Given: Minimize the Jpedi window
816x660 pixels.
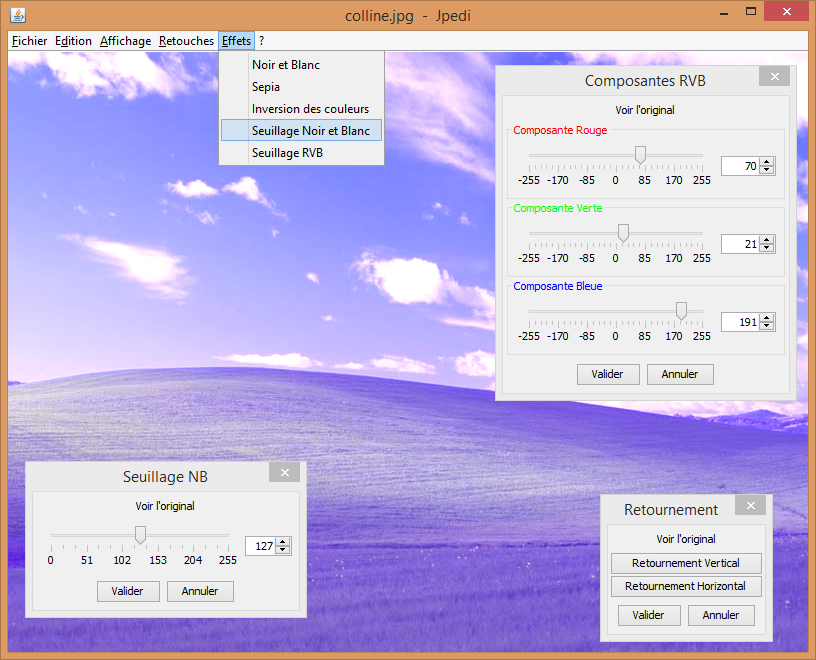Looking at the screenshot, I should pyautogui.click(x=724, y=12).
